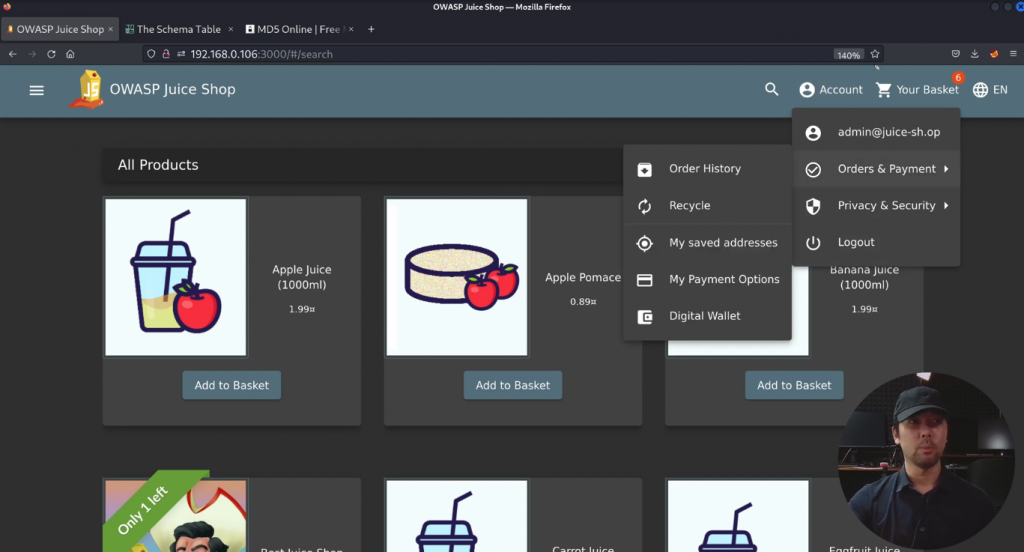This screenshot has width=1024, height=552.
Task: Click the shield tracking protection icon
Action: [x=151, y=54]
